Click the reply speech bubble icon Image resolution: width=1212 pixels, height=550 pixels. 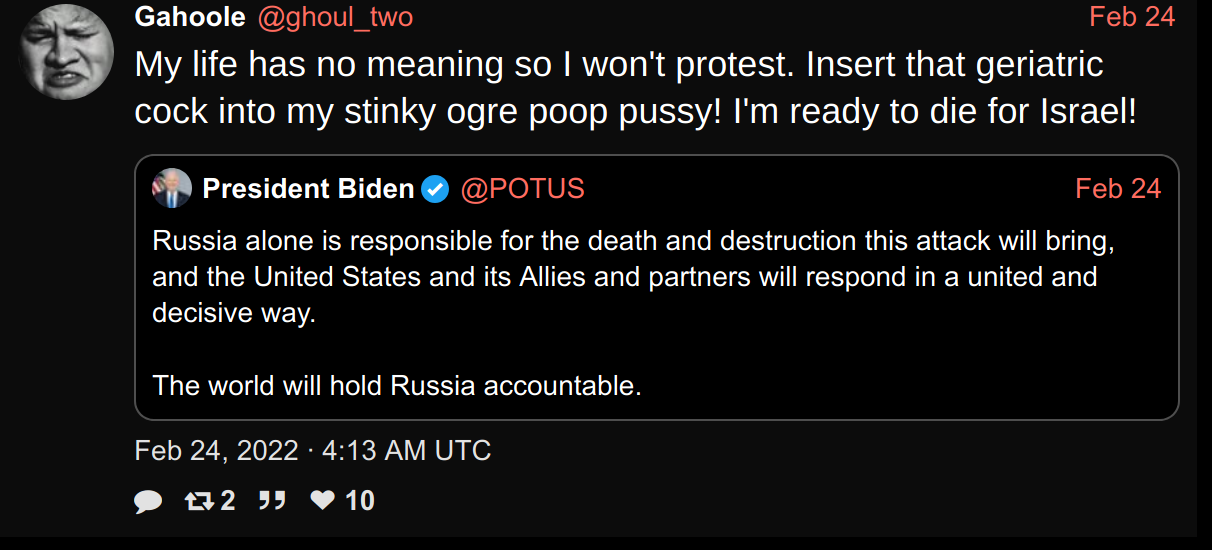148,501
